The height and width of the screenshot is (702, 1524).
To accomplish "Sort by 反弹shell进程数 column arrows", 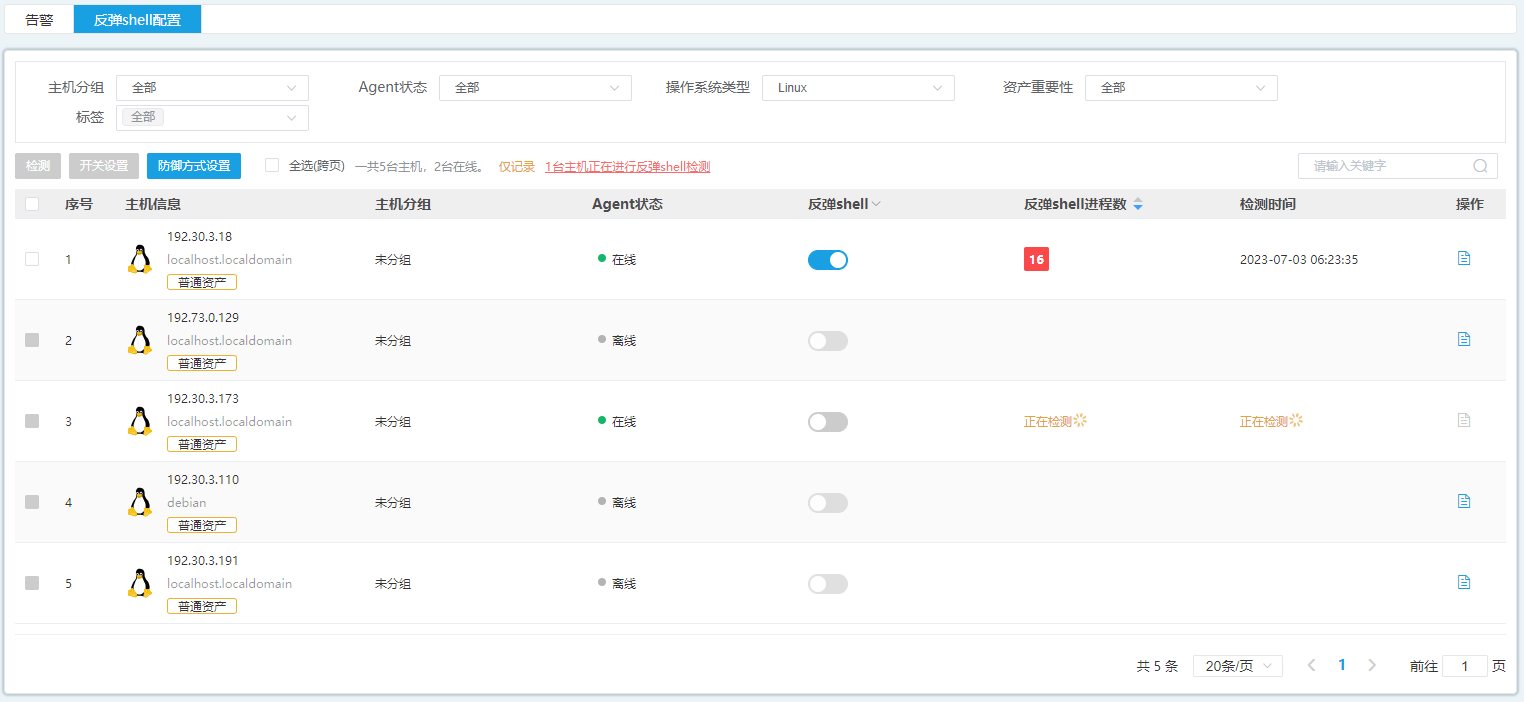I will (x=1138, y=204).
